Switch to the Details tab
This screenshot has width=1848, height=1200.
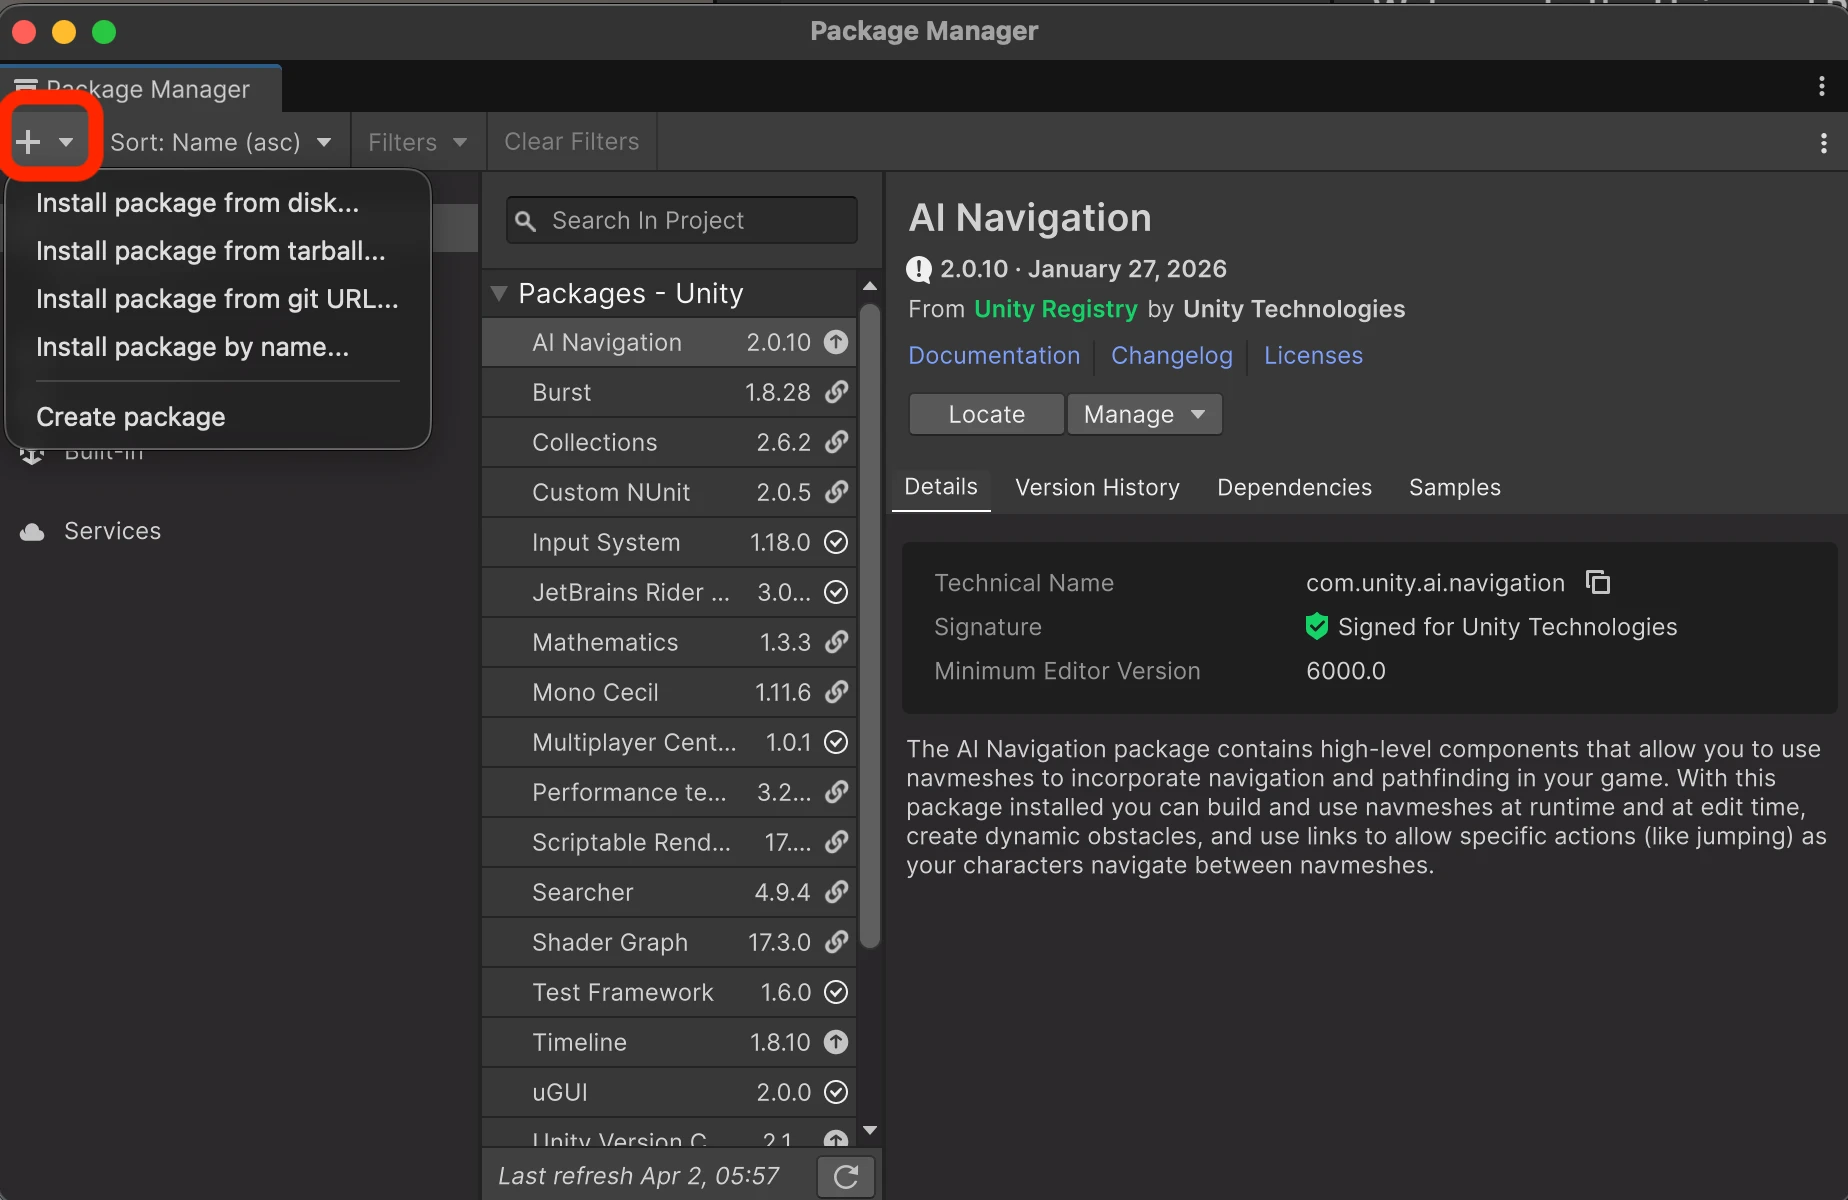point(941,488)
